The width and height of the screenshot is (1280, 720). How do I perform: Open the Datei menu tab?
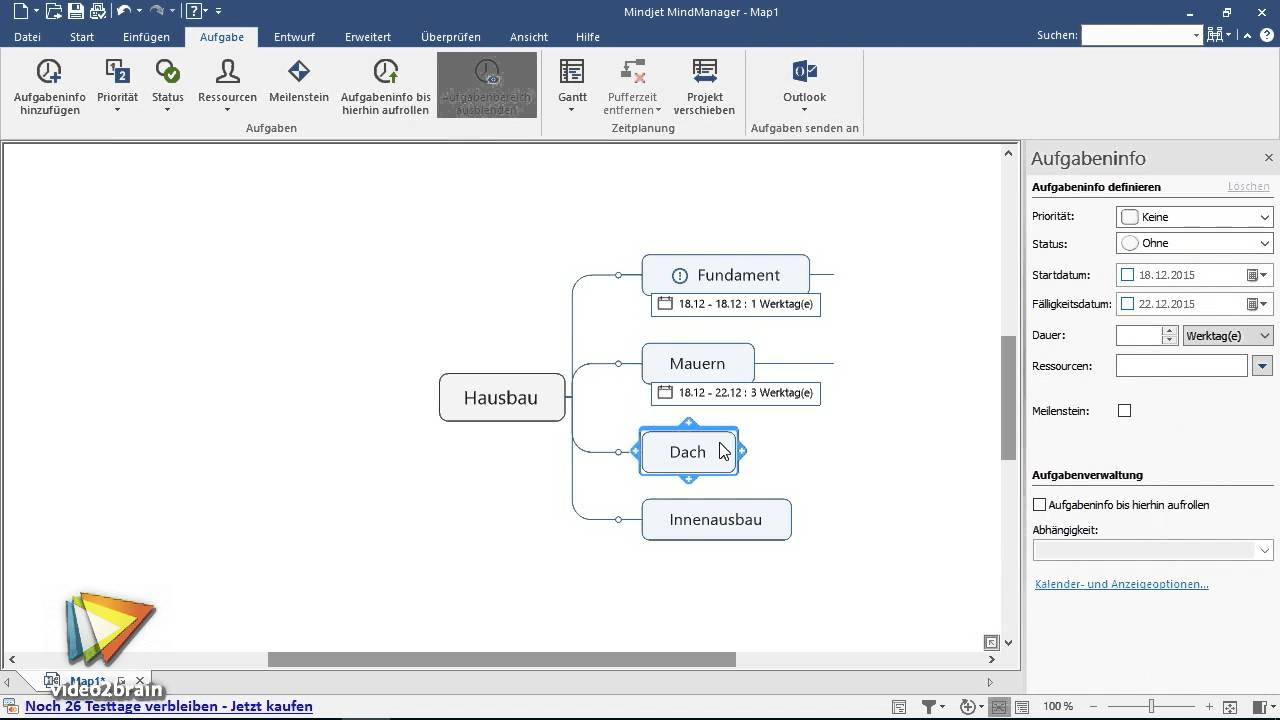point(27,37)
